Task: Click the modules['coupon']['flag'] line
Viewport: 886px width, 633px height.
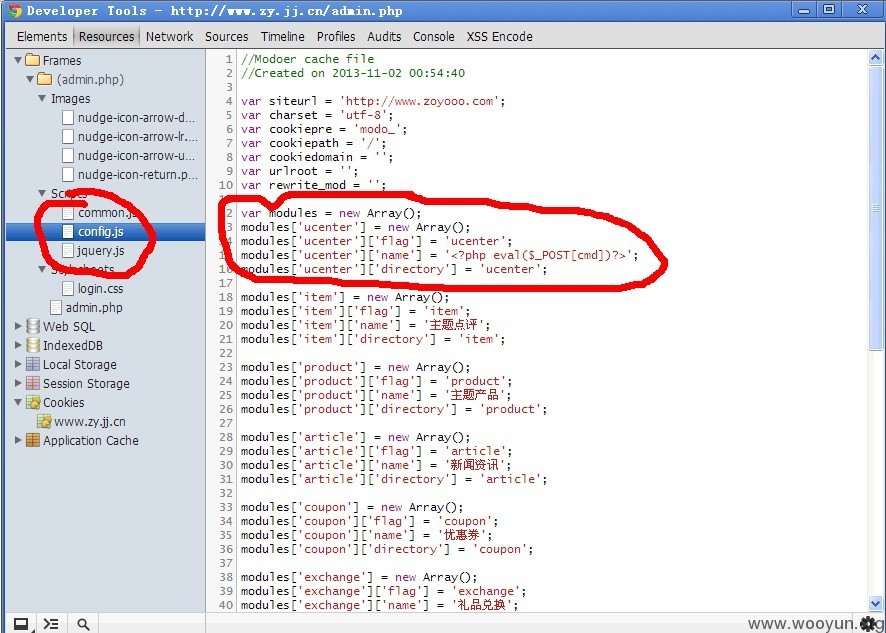Action: click(x=370, y=521)
